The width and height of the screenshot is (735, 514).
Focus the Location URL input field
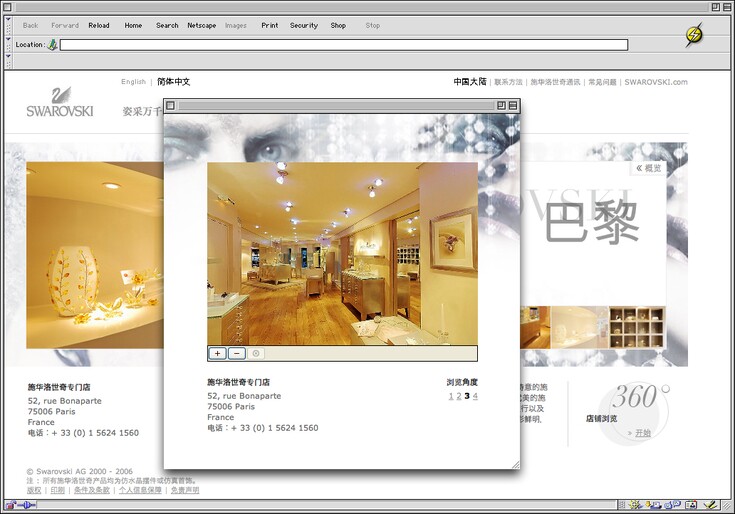[x=344, y=45]
